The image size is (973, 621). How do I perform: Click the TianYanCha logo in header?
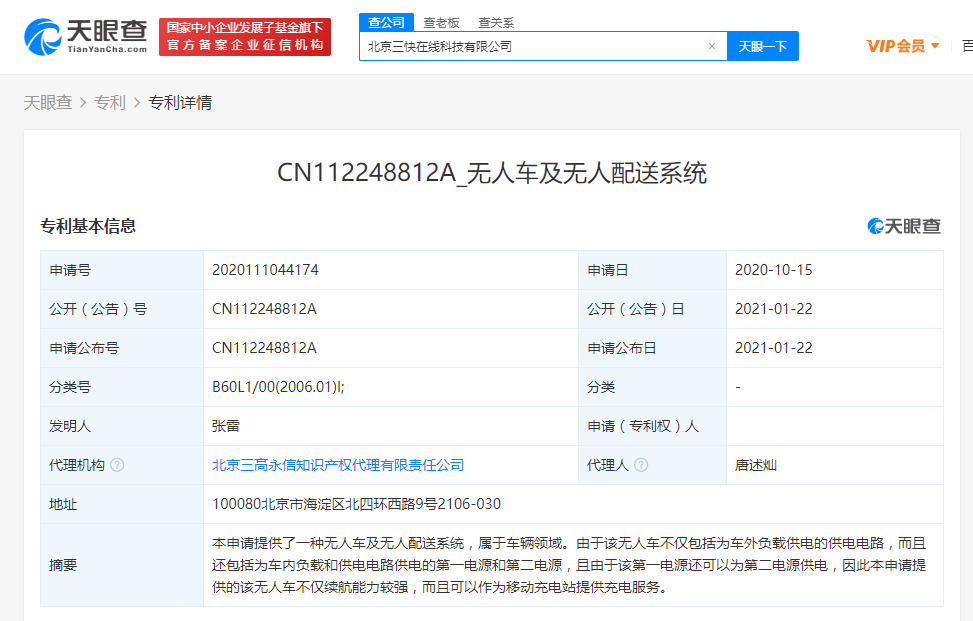click(x=87, y=36)
